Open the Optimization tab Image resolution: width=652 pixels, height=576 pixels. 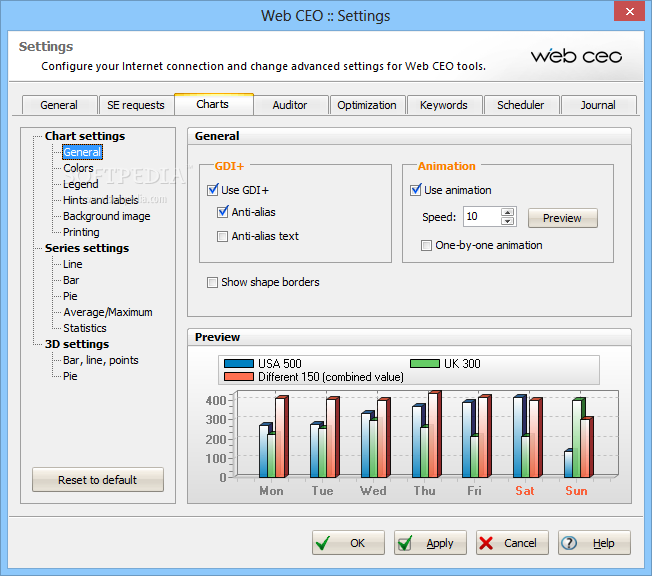point(367,105)
